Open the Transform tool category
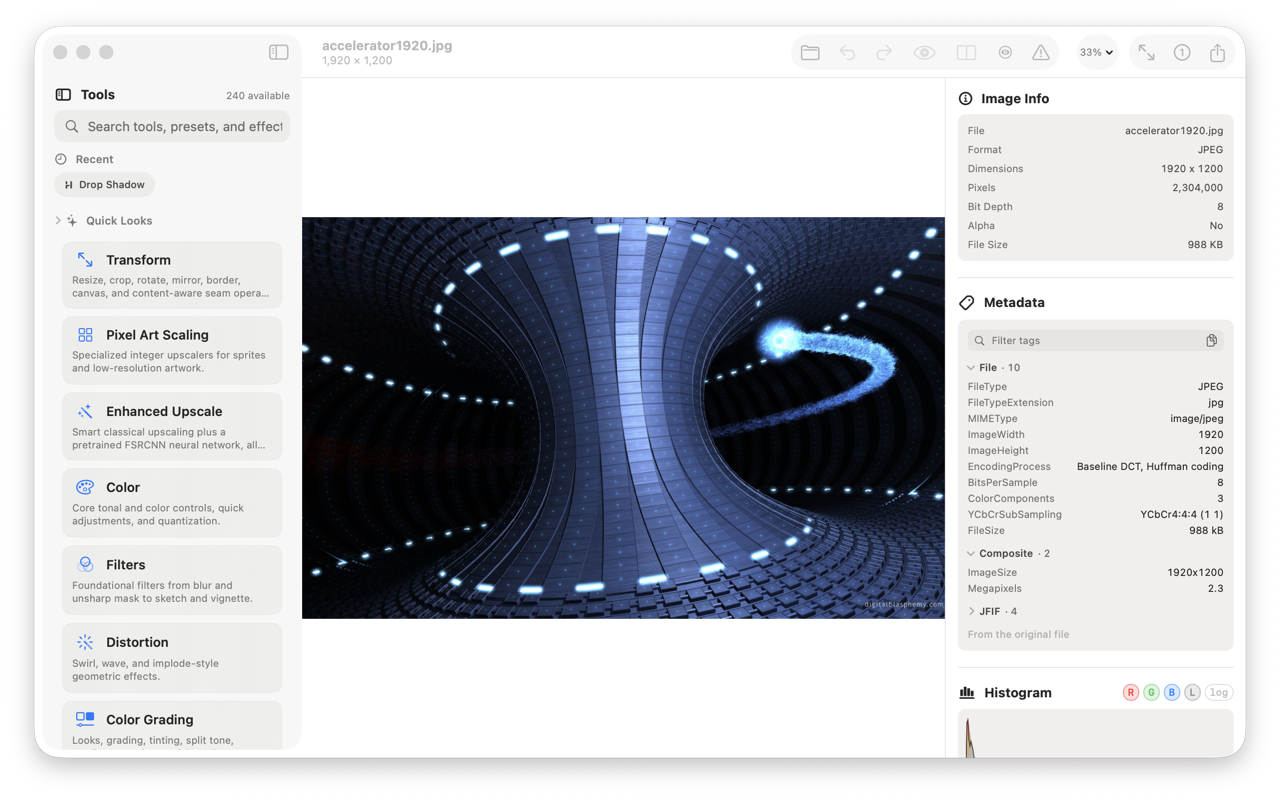 coord(172,275)
